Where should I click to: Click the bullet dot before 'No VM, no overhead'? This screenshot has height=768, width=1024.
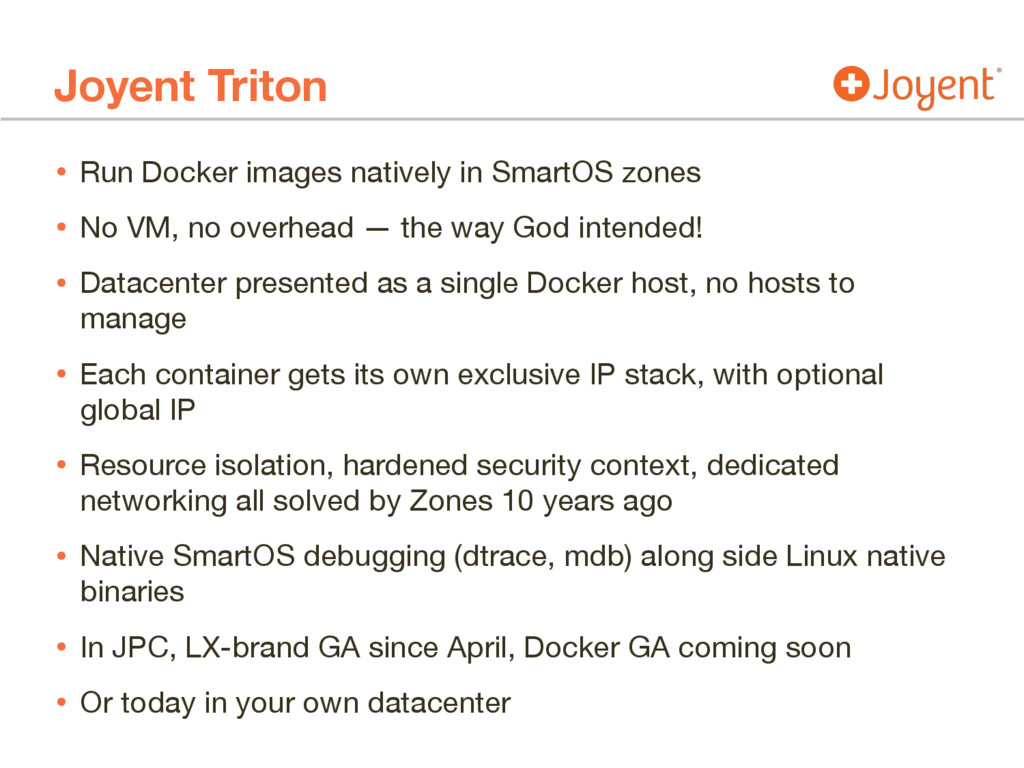coord(61,229)
